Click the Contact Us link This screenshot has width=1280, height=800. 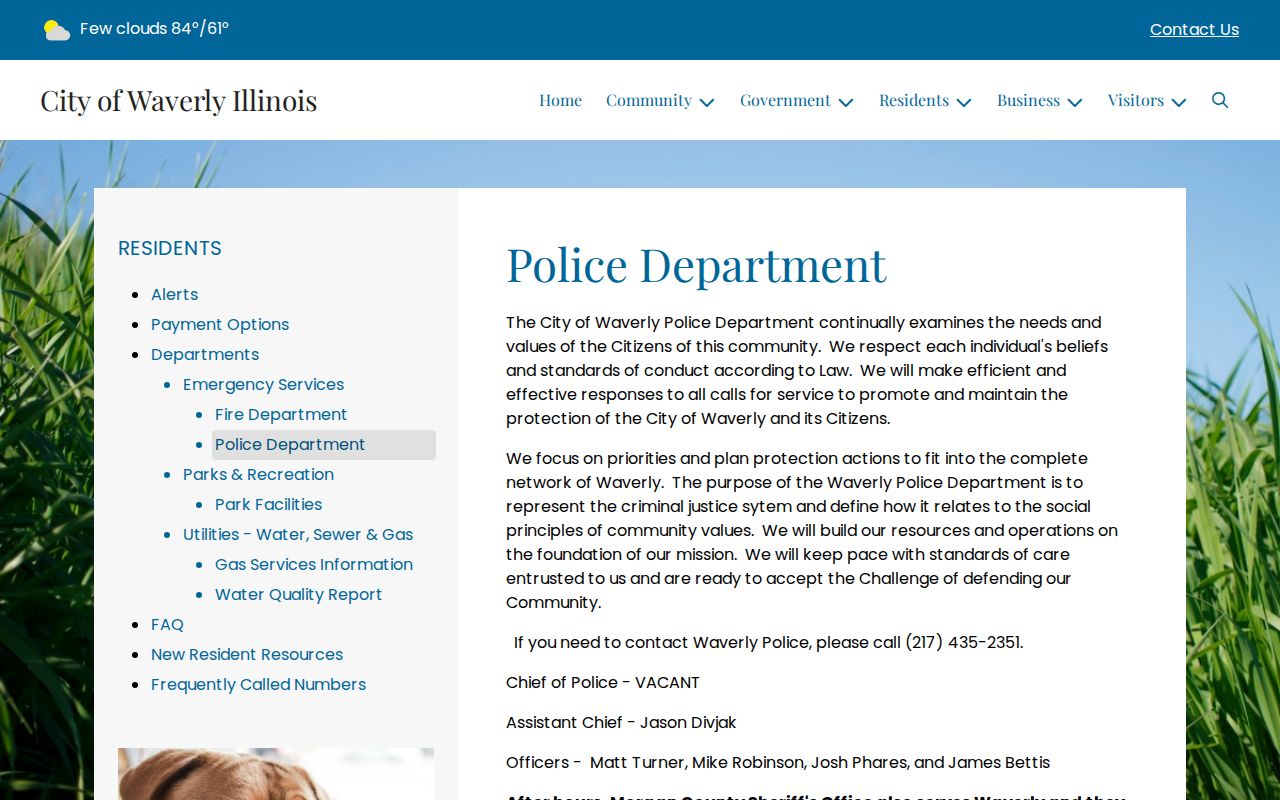(1194, 30)
